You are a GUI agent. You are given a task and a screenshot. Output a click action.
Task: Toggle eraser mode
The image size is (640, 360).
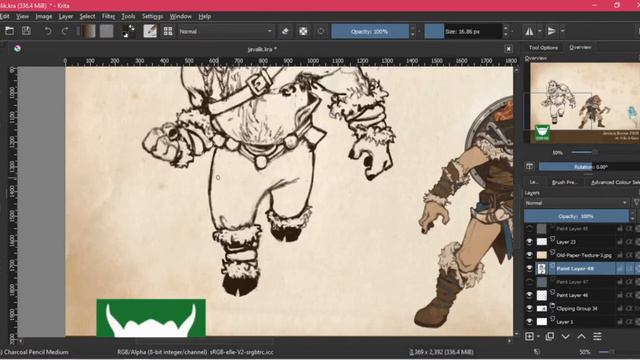click(285, 31)
